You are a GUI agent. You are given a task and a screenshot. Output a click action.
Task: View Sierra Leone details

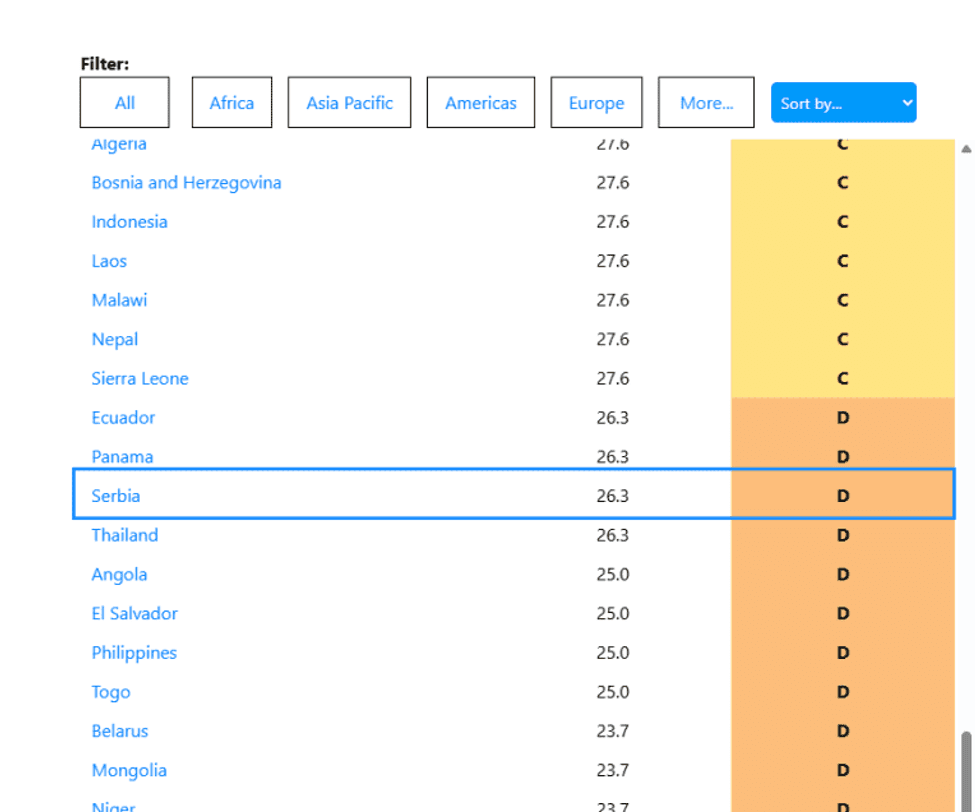(x=140, y=379)
